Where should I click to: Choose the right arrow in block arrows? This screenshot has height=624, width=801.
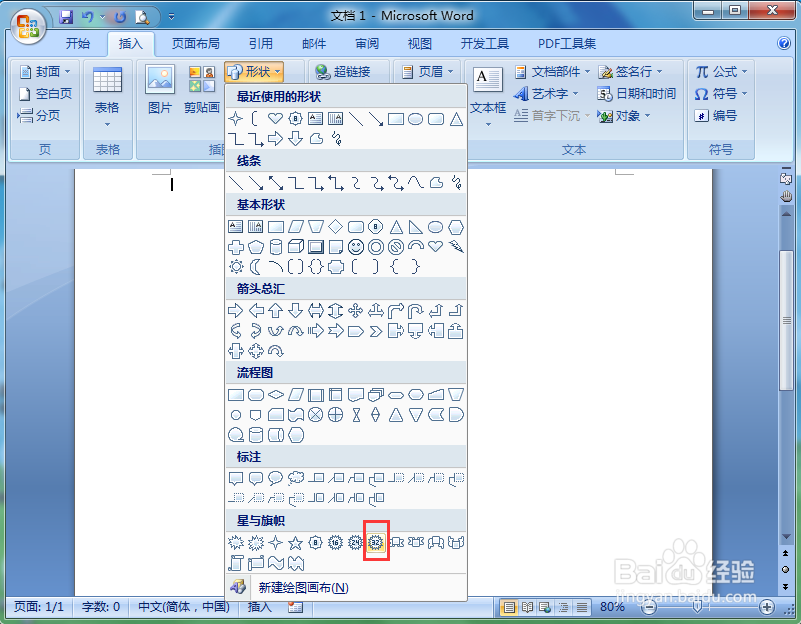point(235,310)
